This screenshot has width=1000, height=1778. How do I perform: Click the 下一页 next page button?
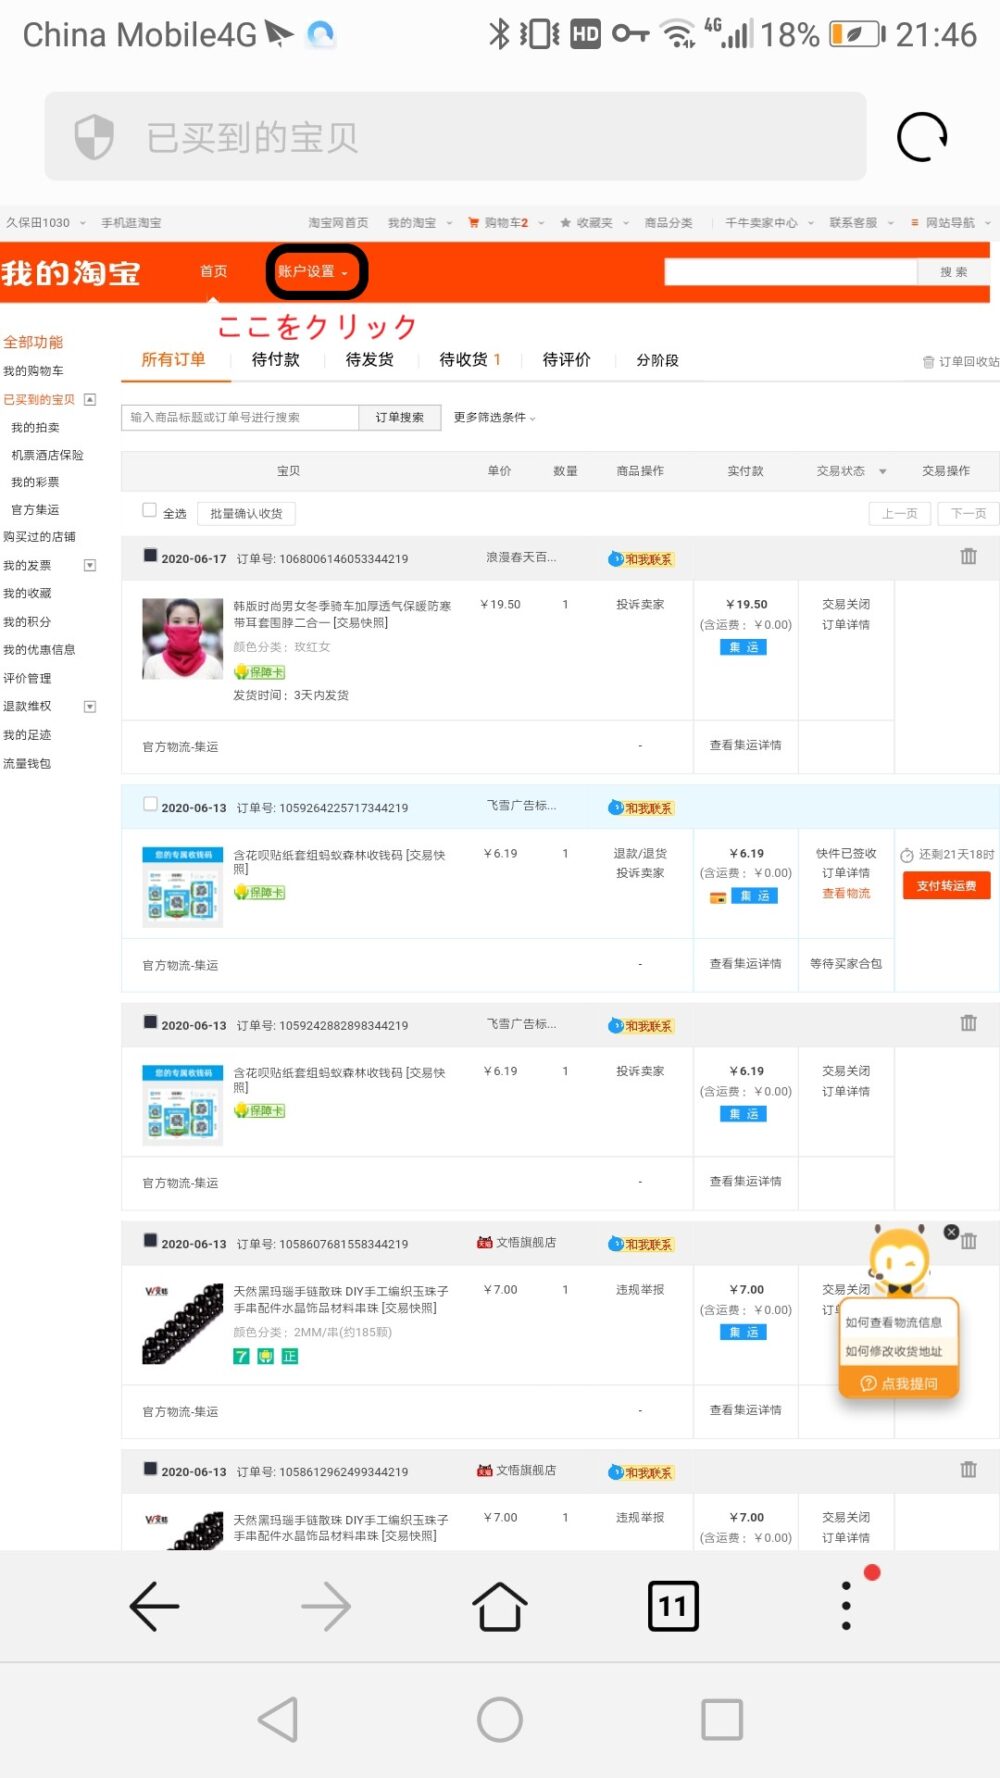click(x=968, y=513)
